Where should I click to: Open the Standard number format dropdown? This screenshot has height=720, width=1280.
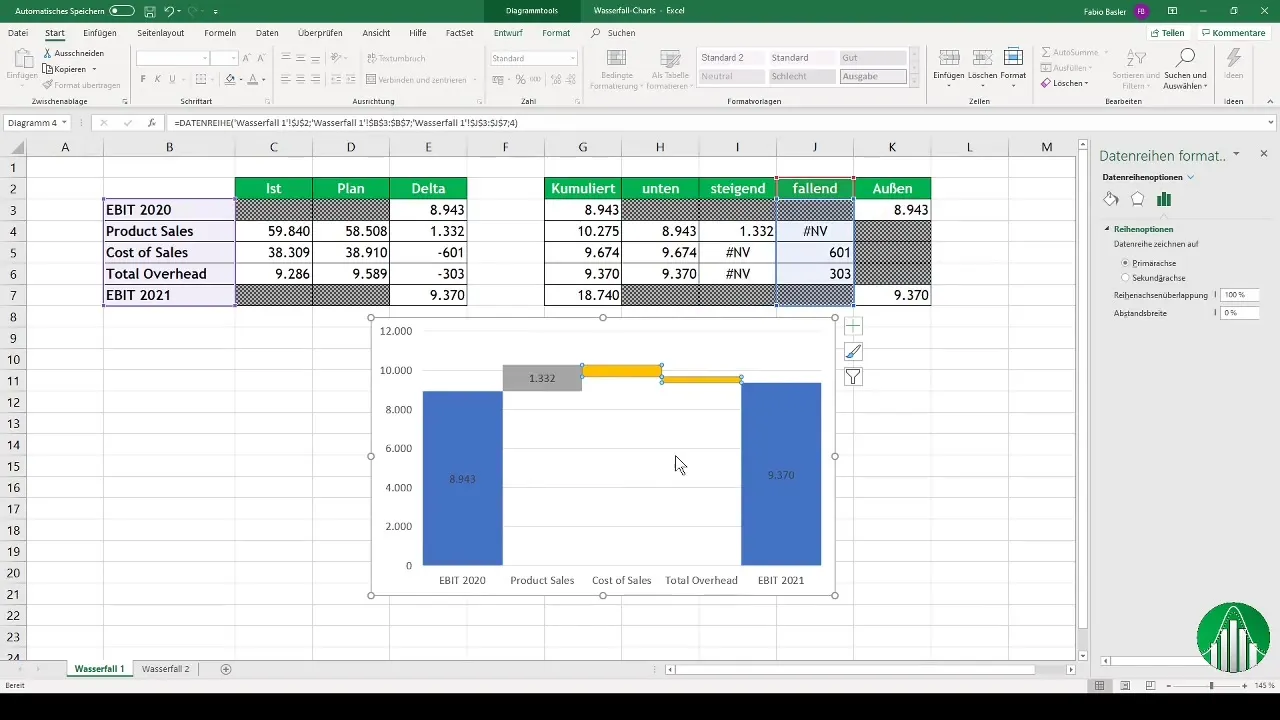pos(573,59)
